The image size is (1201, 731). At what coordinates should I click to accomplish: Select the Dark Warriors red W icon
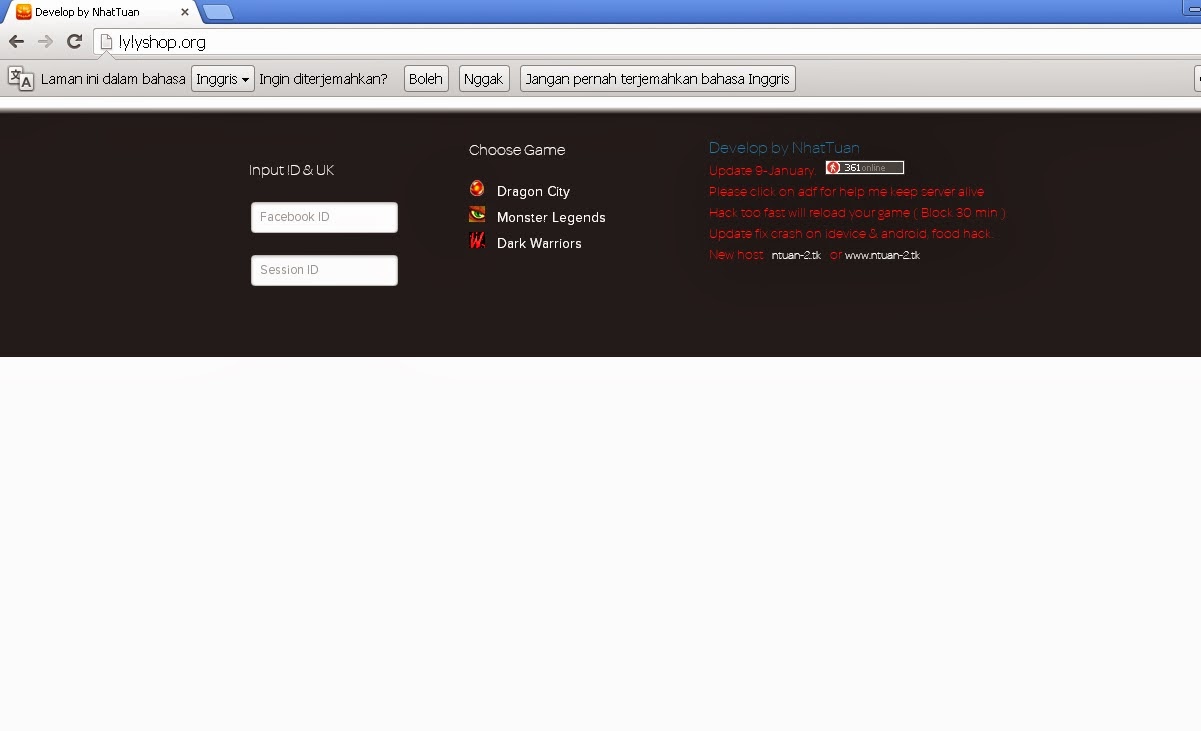pyautogui.click(x=477, y=241)
